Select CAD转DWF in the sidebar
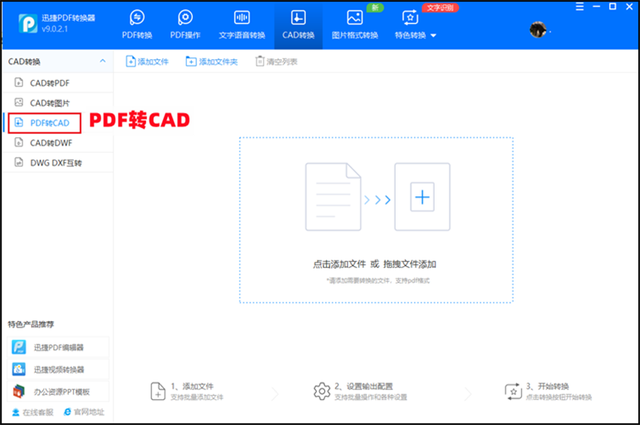This screenshot has width=640, height=425. (x=58, y=143)
